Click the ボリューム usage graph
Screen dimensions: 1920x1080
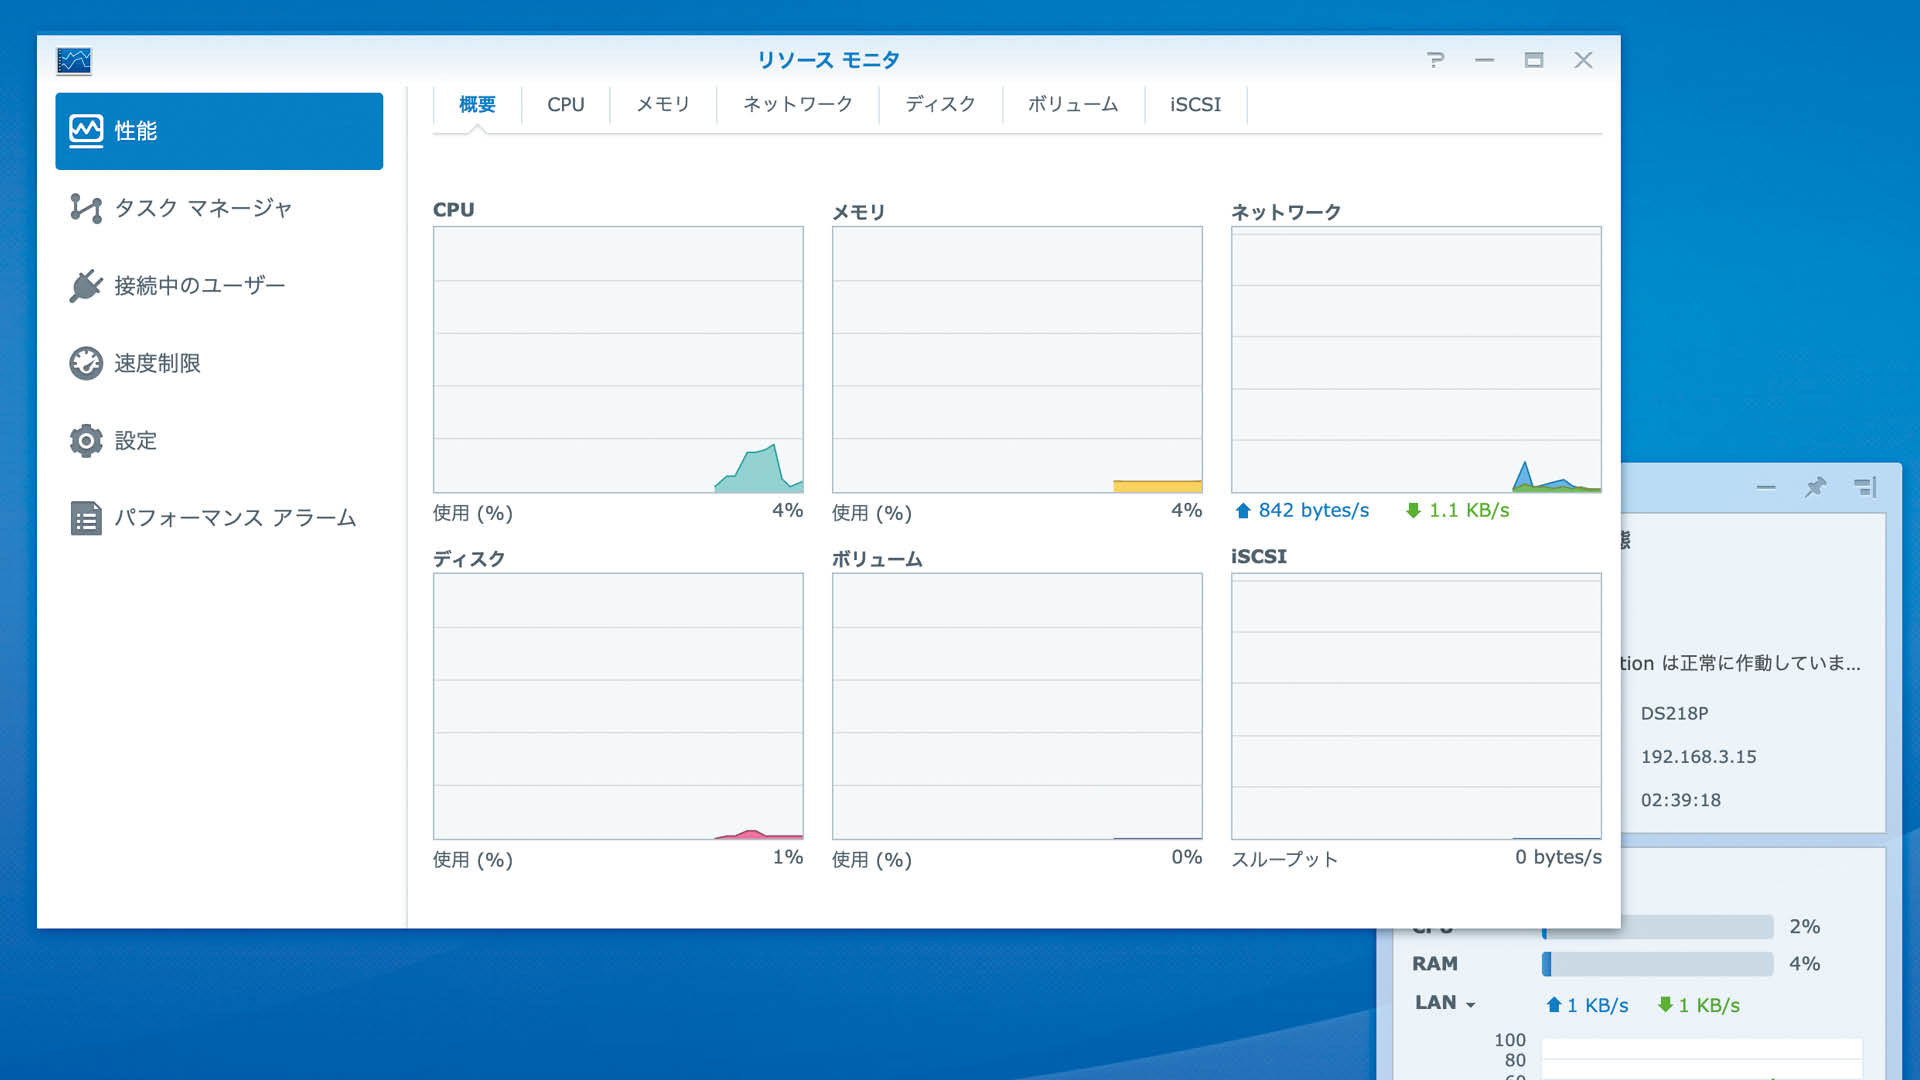point(1017,706)
